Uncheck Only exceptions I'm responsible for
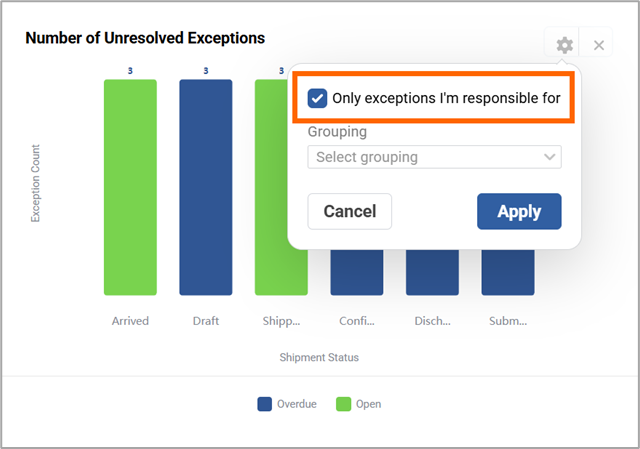The width and height of the screenshot is (640, 449). coord(317,98)
